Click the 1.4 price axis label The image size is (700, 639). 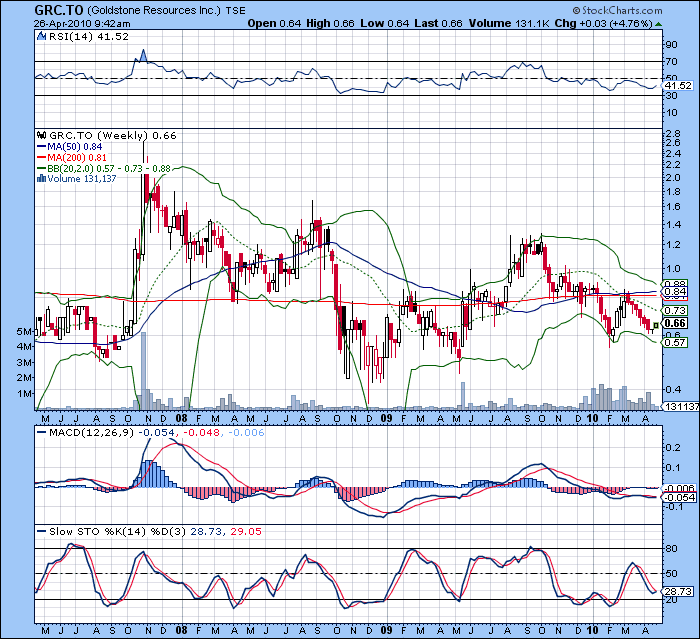(673, 225)
